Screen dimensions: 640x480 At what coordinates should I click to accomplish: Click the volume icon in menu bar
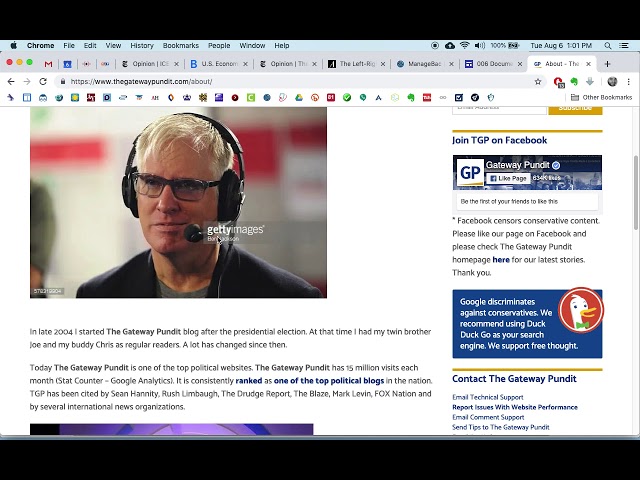click(x=480, y=46)
